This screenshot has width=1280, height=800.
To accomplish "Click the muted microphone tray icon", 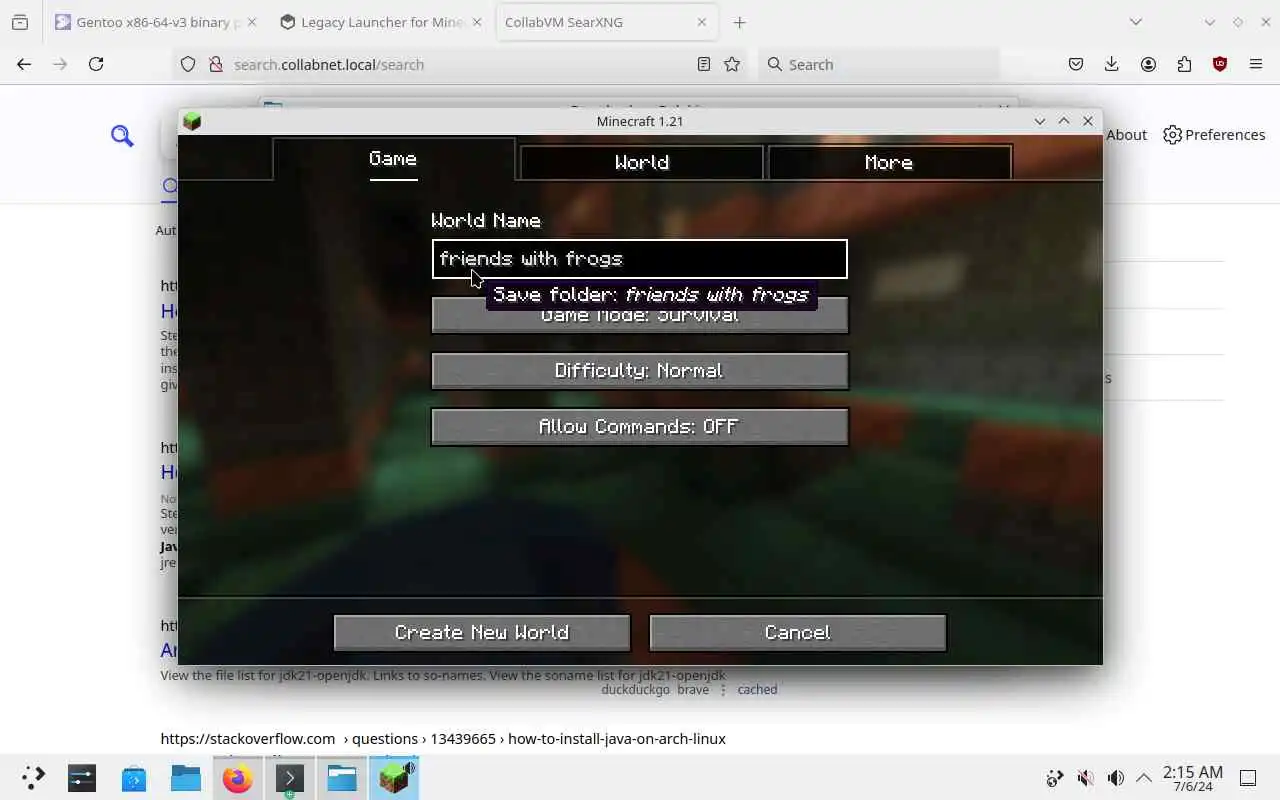I will coord(1085,778).
